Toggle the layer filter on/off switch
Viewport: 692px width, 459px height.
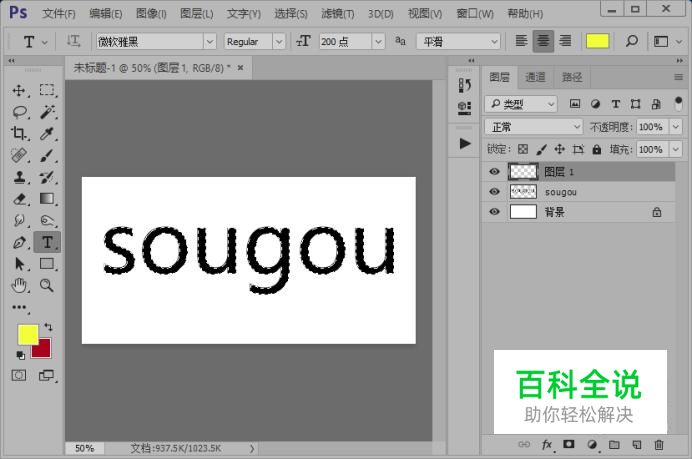(678, 104)
